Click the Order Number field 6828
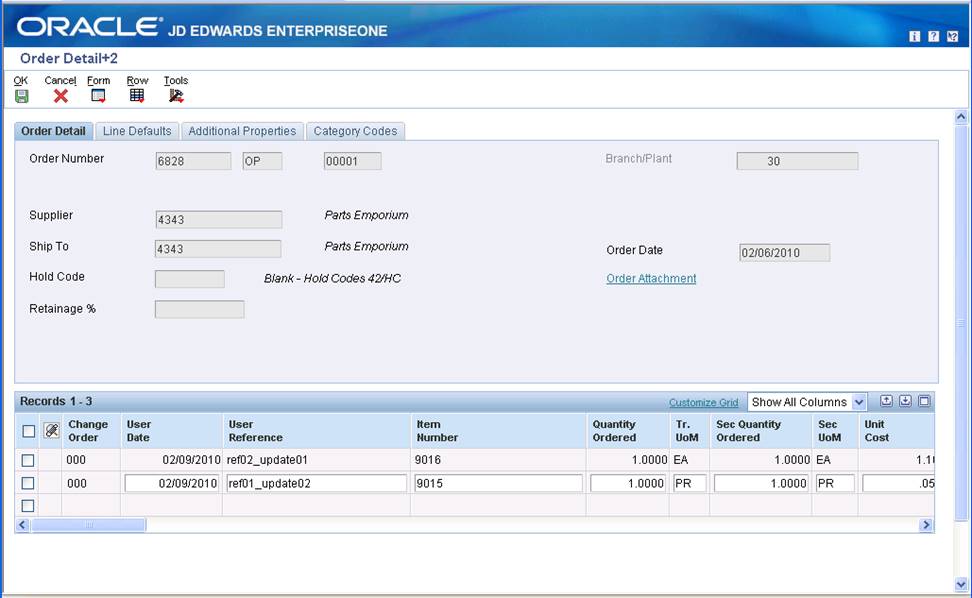 [193, 161]
